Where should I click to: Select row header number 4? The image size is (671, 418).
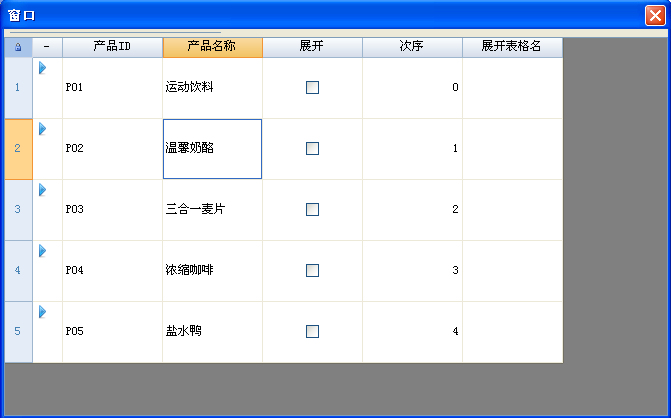18,271
